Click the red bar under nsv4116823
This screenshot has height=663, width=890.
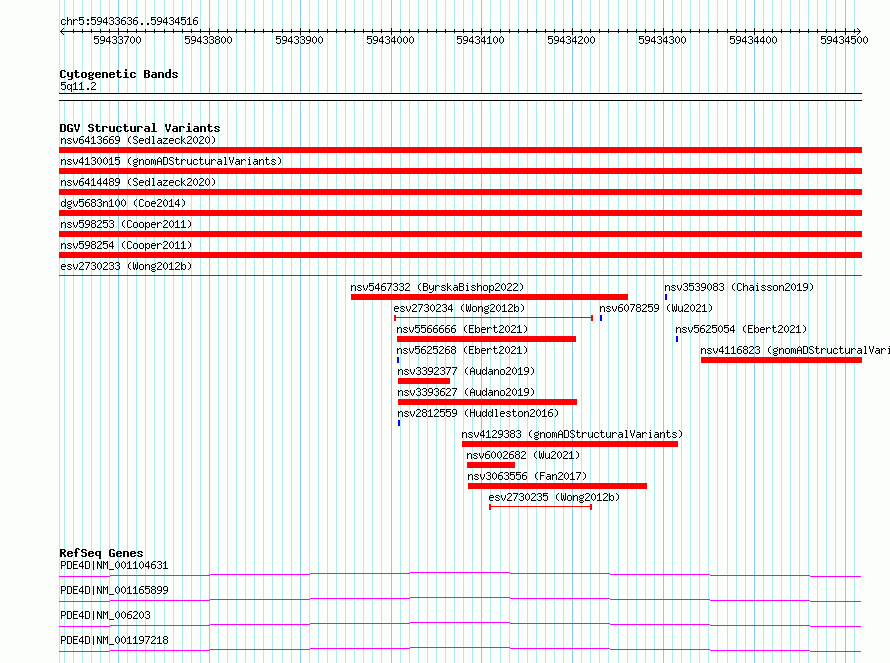pos(781,360)
